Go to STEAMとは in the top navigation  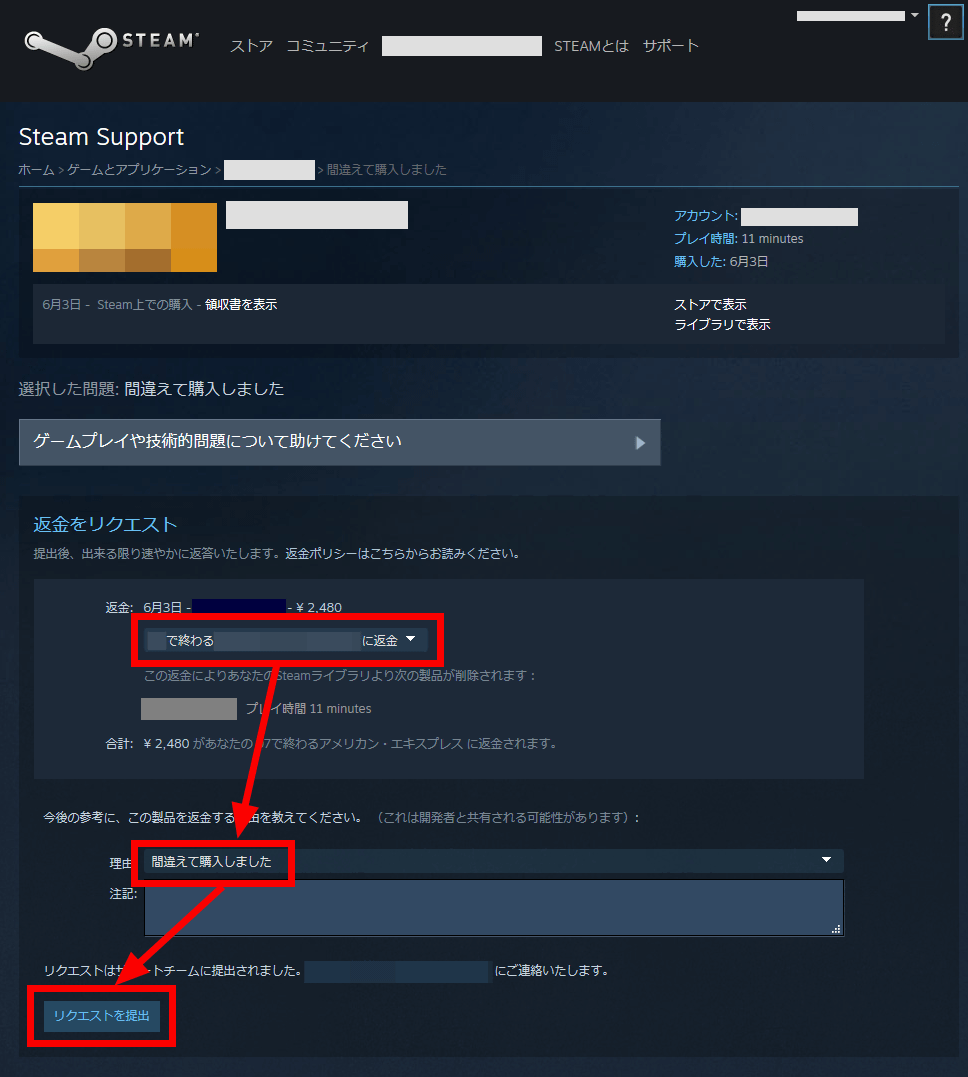(591, 46)
